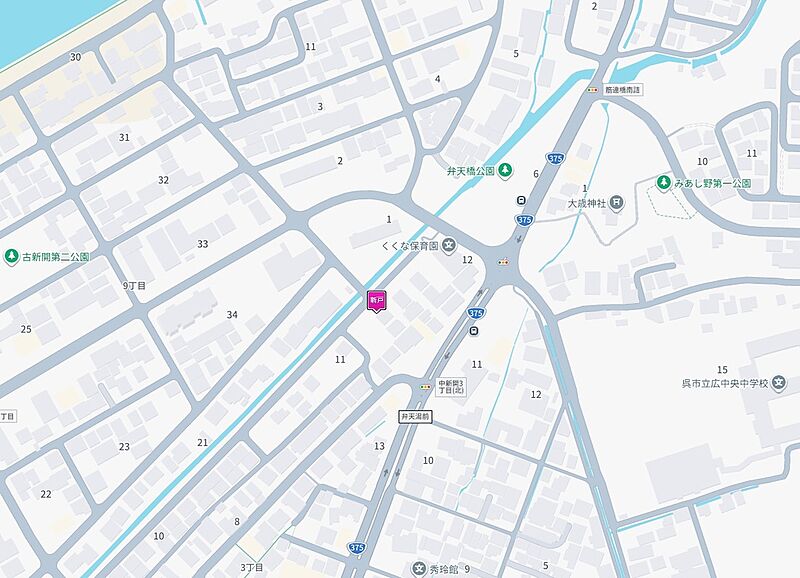Click route 375 shield at bottom of map
The image size is (800, 578).
(357, 548)
